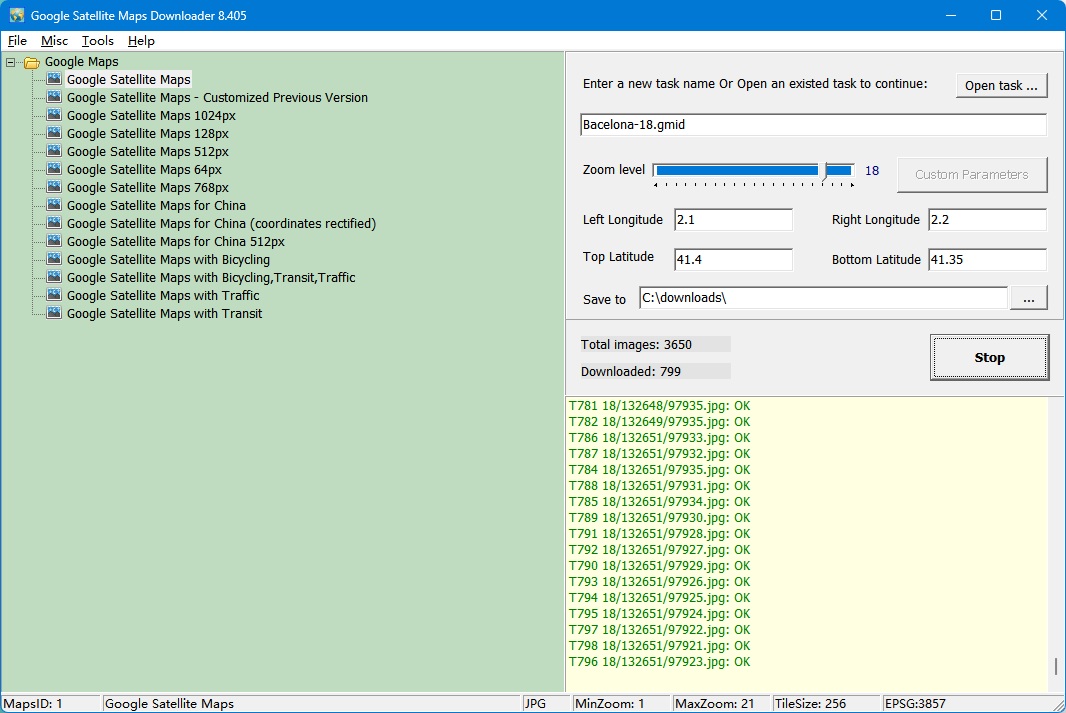The image size is (1066, 713).
Task: Click the Google Maps root node label
Action: [82, 62]
